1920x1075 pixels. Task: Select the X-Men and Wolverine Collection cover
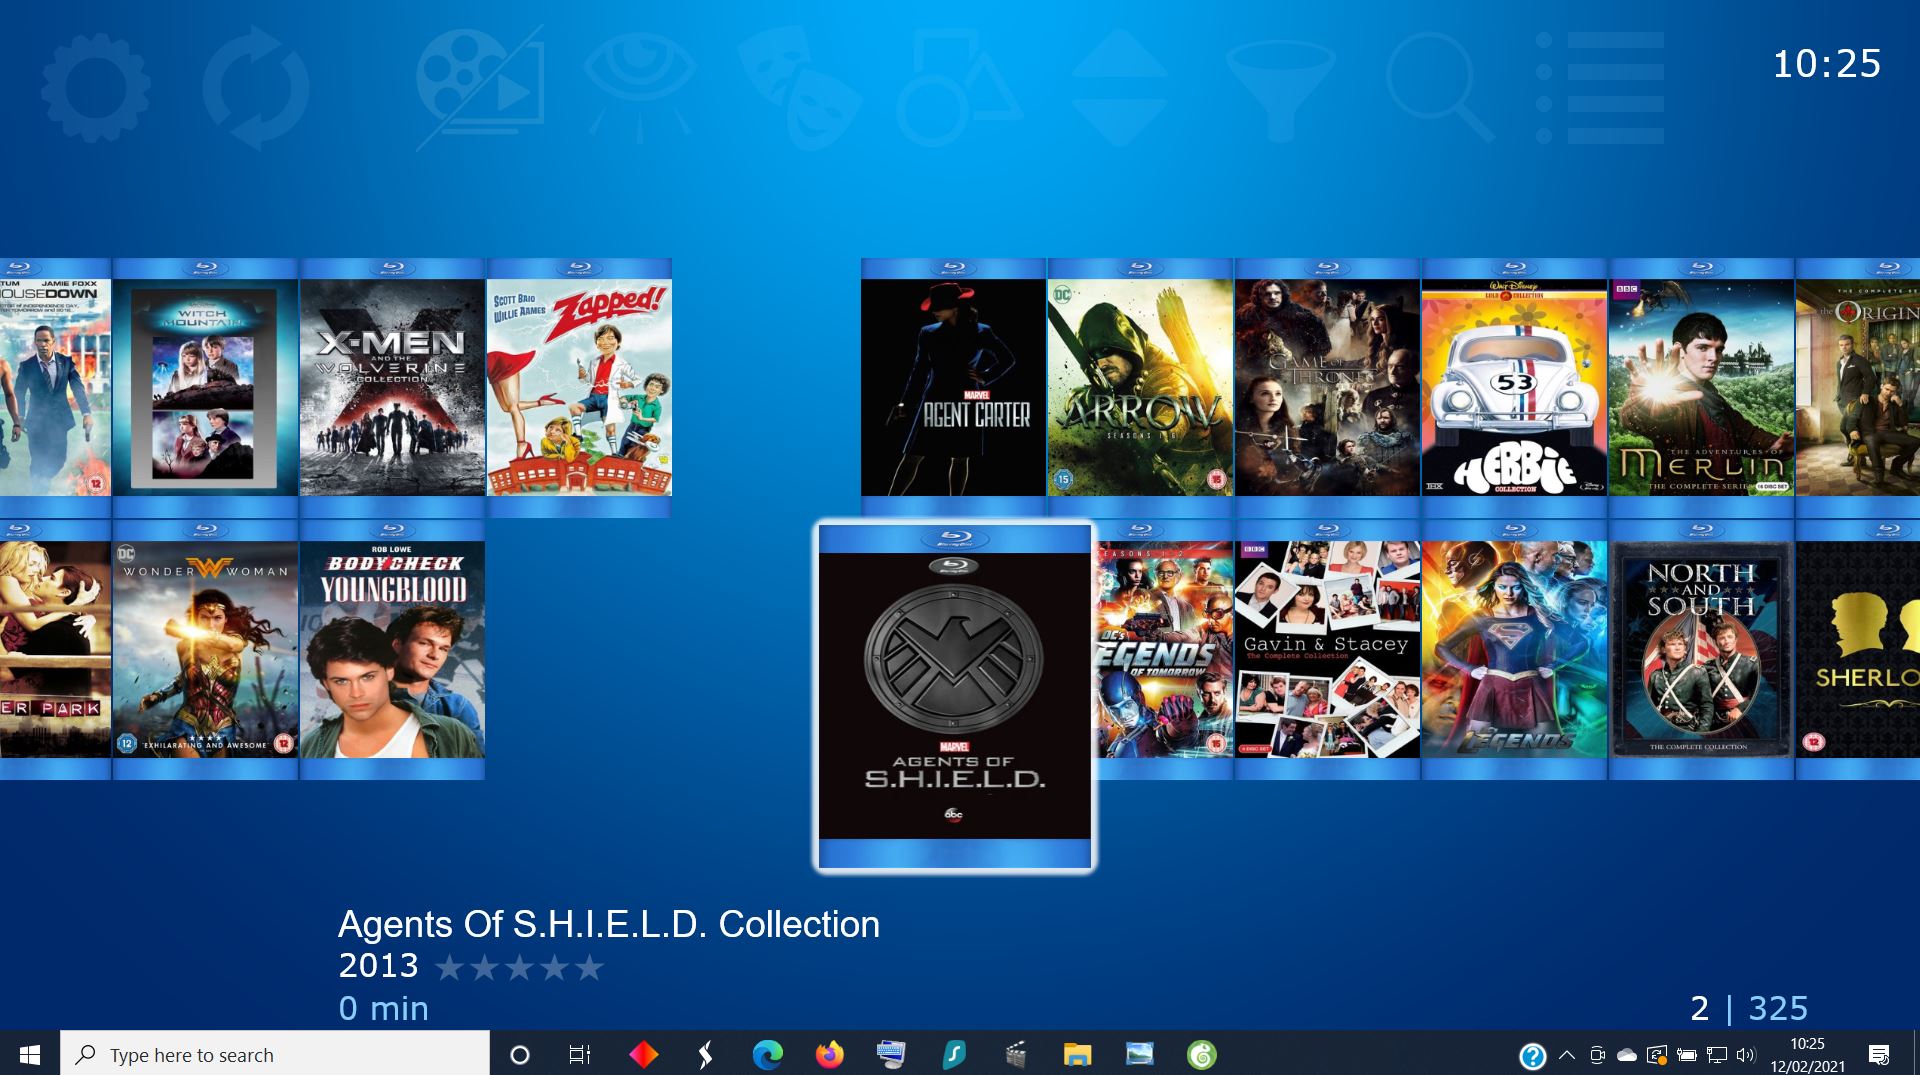pyautogui.click(x=392, y=387)
